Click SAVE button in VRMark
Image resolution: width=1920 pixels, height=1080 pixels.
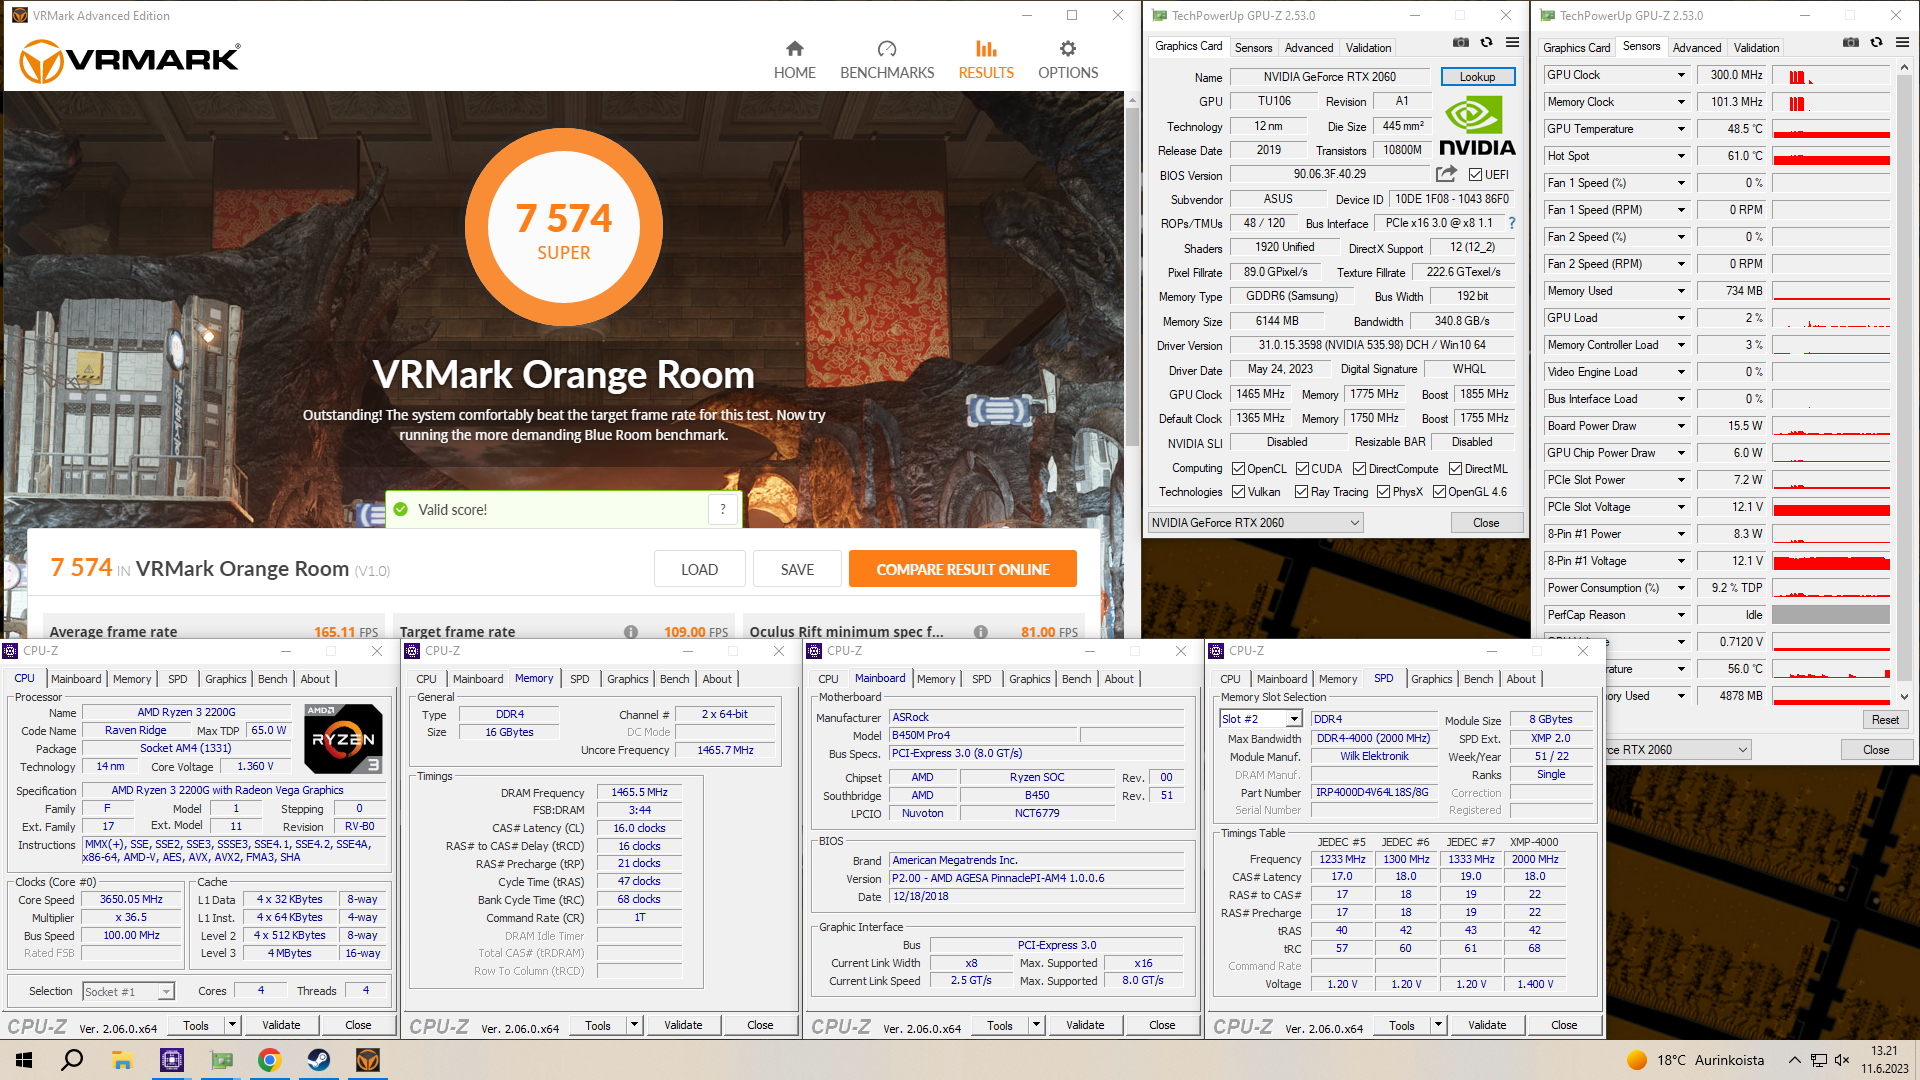(x=797, y=569)
